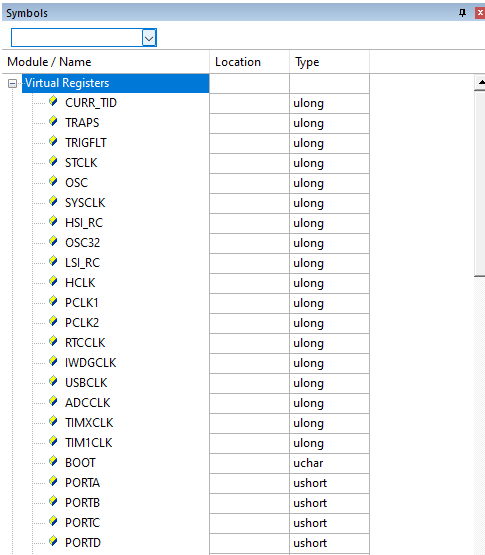The width and height of the screenshot is (485, 555).
Task: Click the BOOT symbol icon
Action: (53, 462)
